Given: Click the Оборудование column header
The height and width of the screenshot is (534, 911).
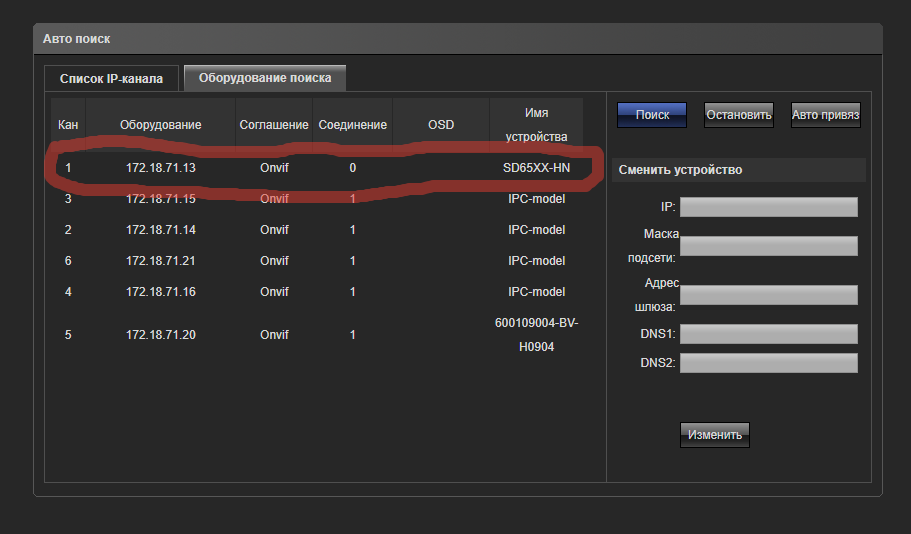Looking at the screenshot, I should (x=161, y=125).
